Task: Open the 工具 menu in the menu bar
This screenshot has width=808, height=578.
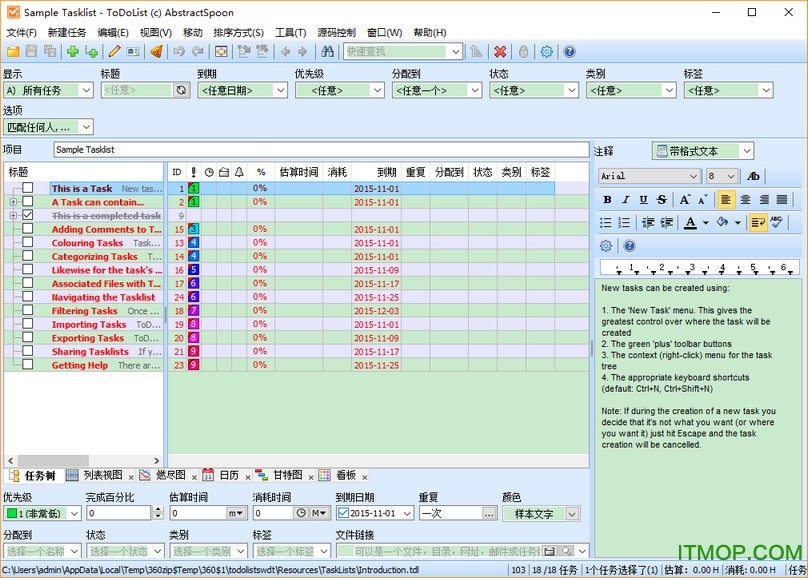Action: (x=289, y=32)
